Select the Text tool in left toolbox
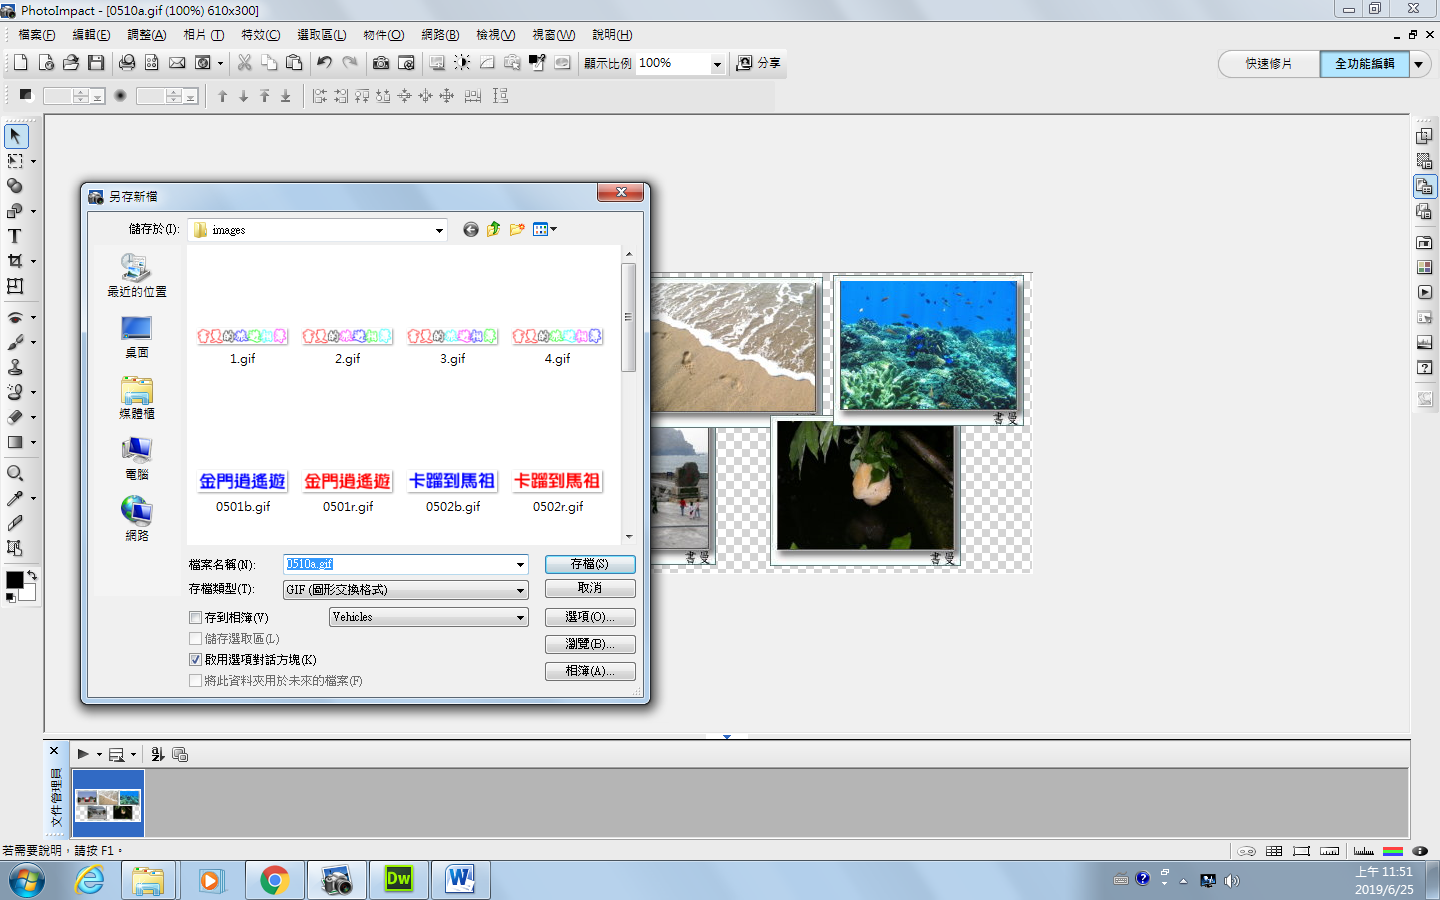 (15, 236)
